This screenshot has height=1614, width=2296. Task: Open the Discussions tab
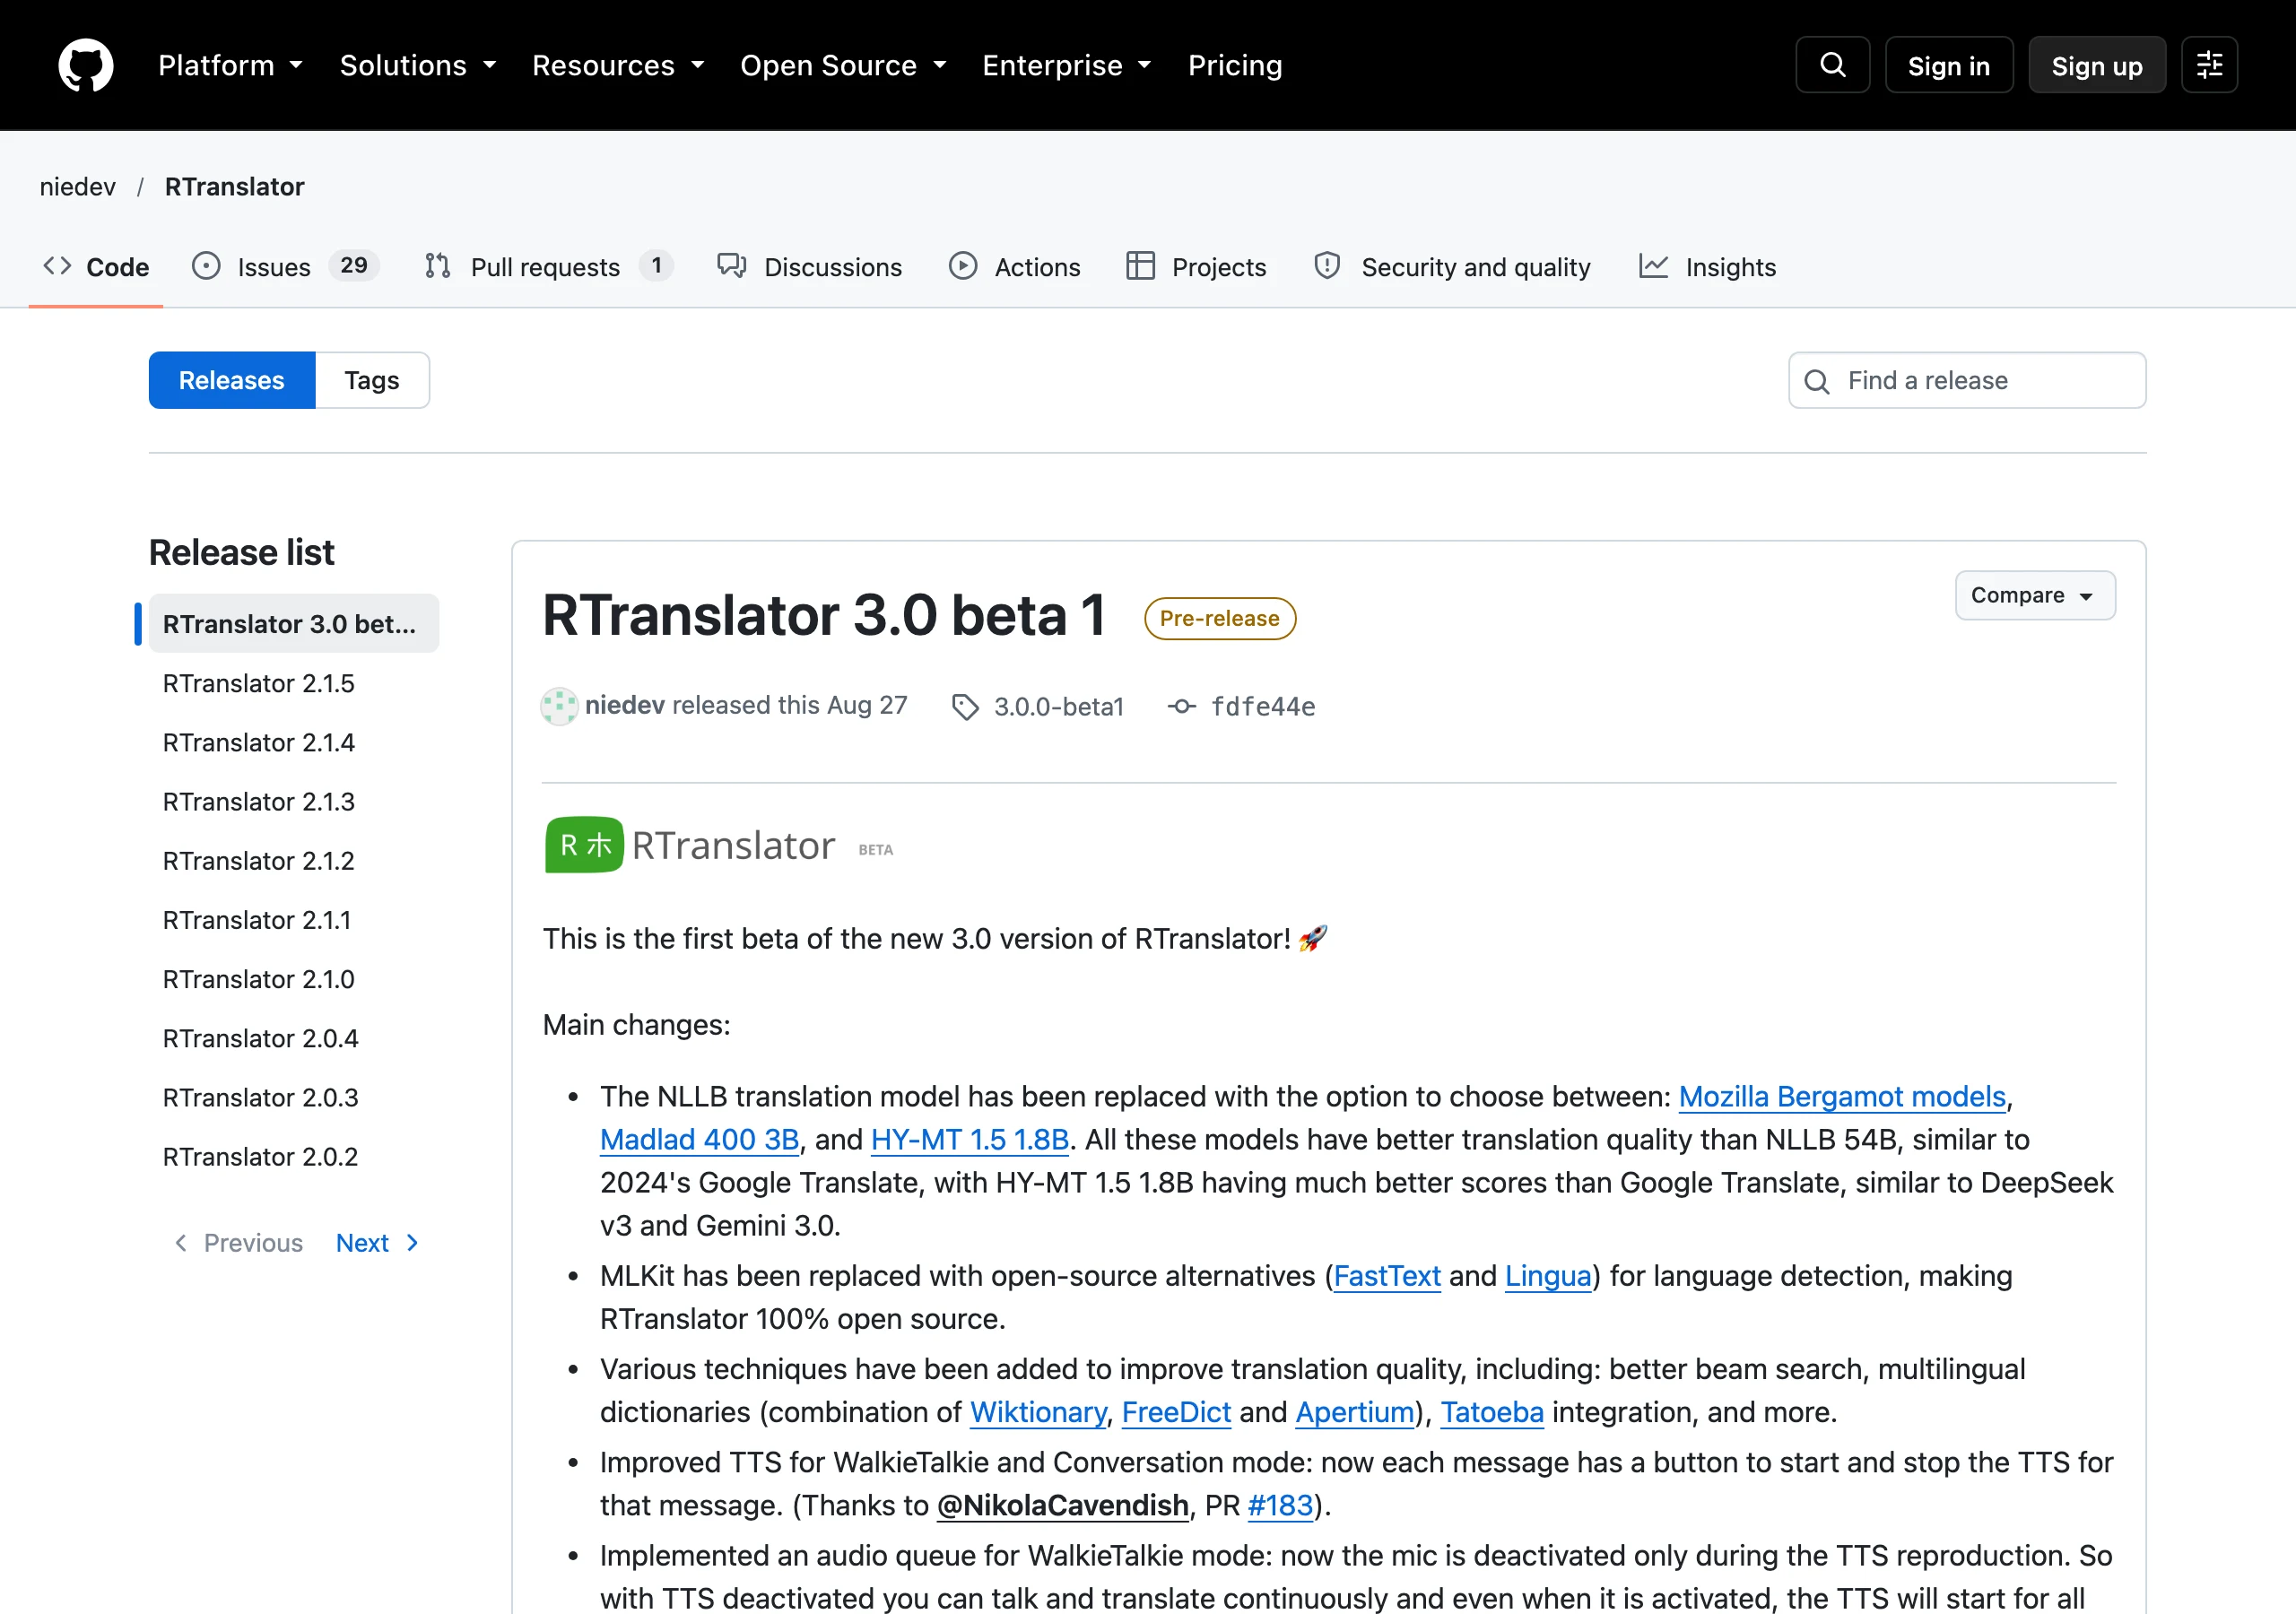810,267
